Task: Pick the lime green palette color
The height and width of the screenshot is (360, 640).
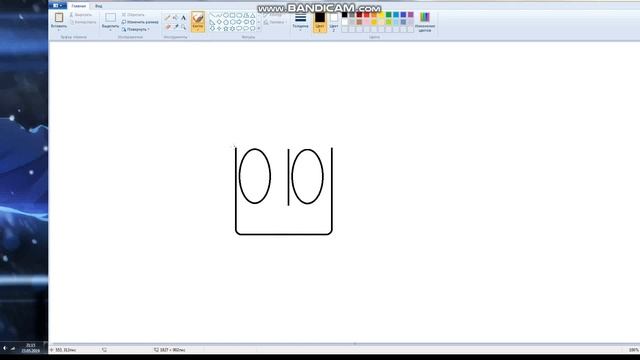Action: (x=389, y=22)
